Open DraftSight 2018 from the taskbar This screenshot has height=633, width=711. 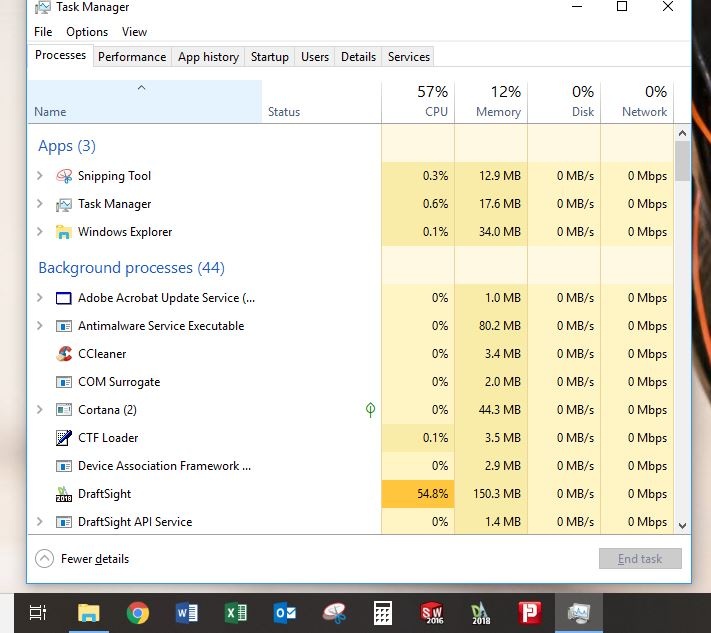[481, 613]
